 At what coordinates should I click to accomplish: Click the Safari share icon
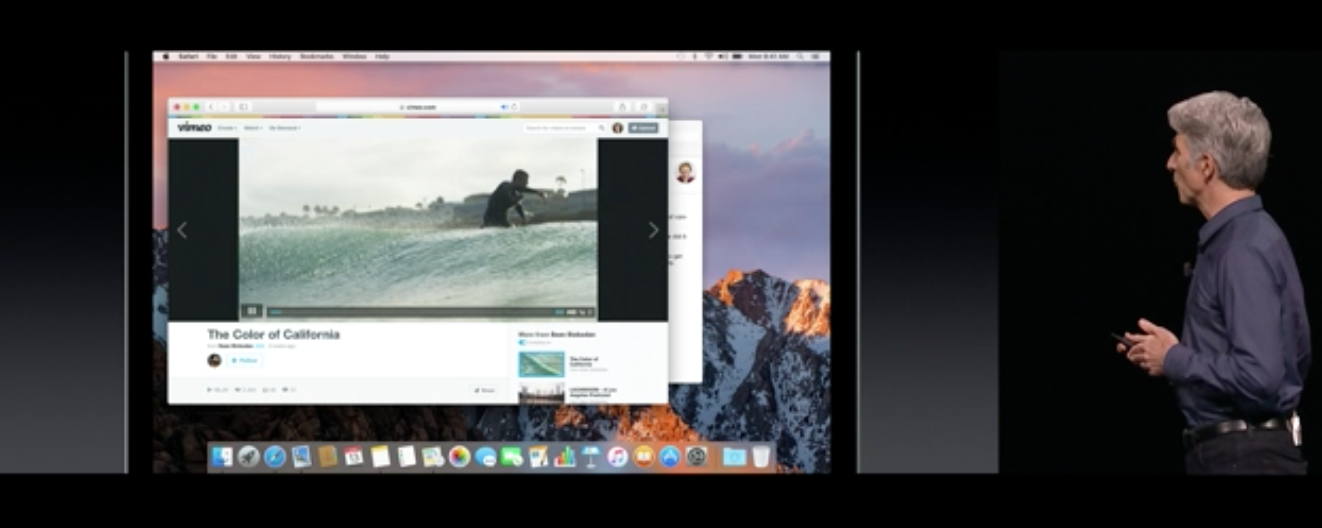pos(622,106)
